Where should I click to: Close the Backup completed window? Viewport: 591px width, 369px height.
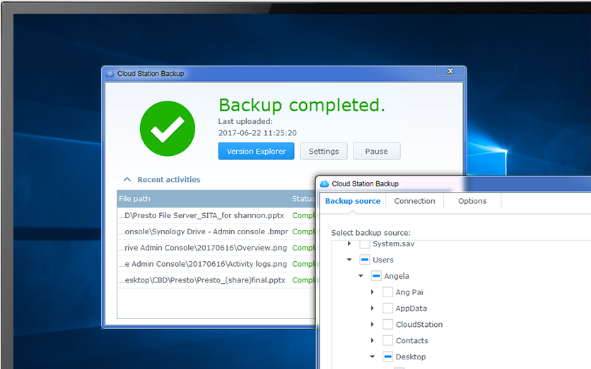tap(450, 71)
